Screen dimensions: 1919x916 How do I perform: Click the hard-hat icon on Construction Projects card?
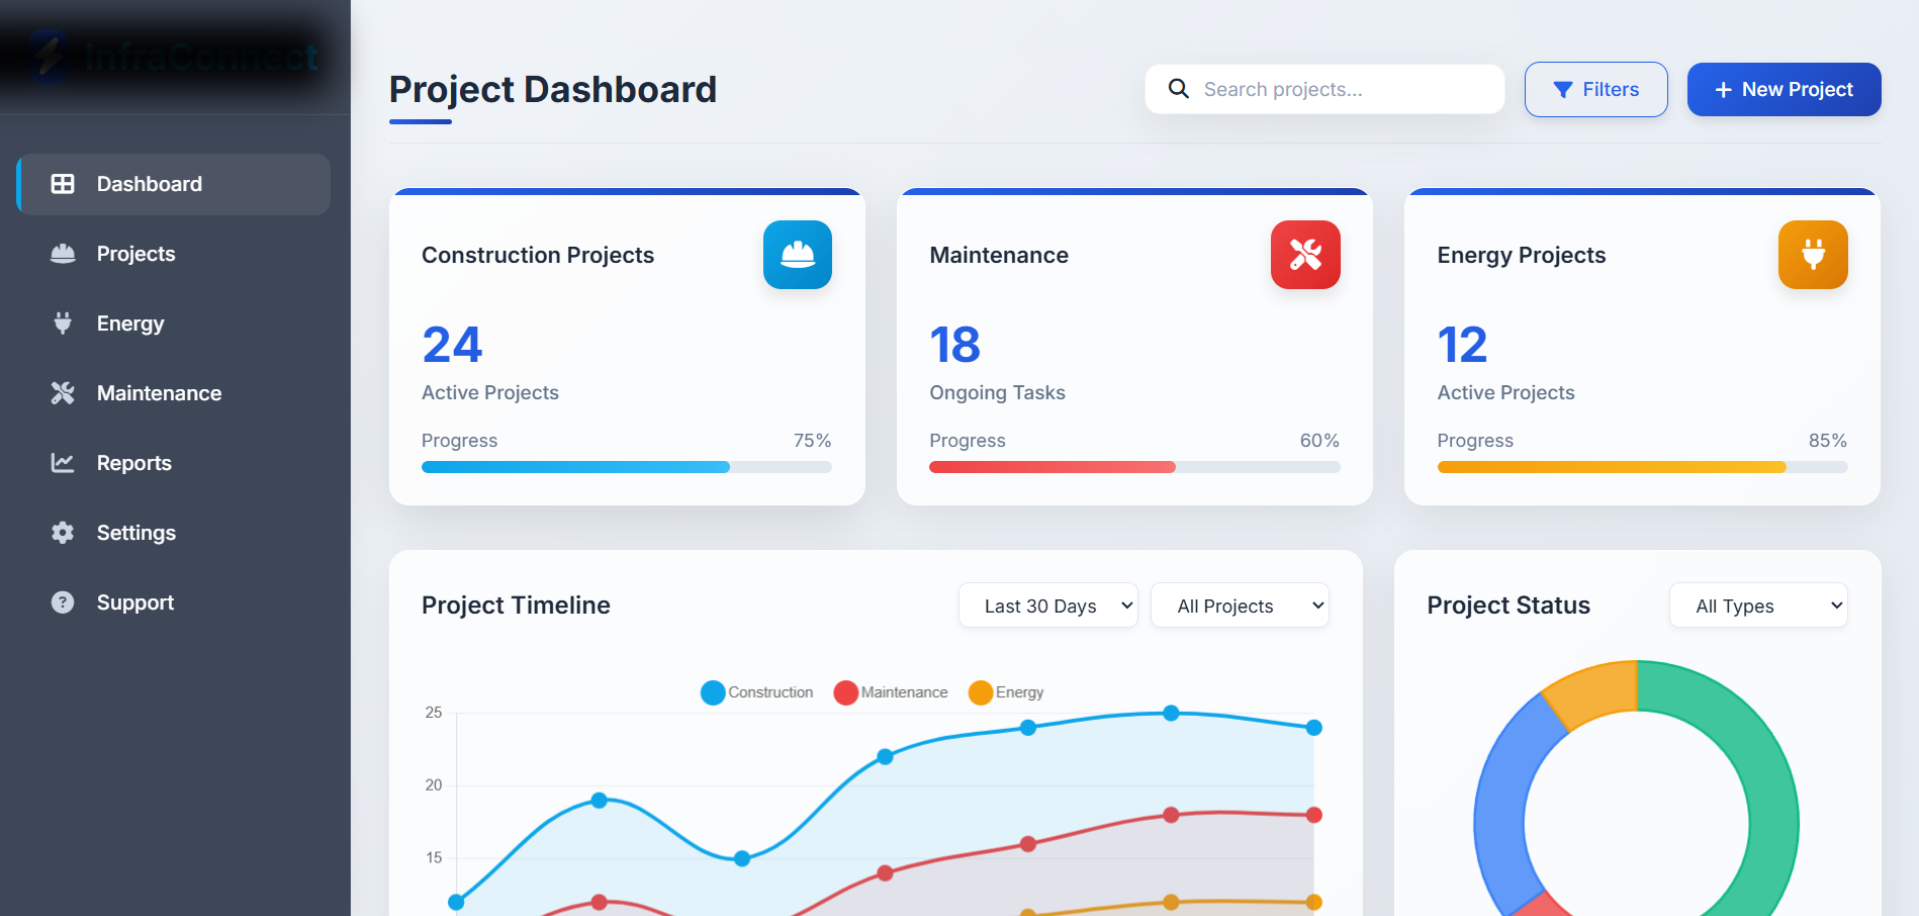pyautogui.click(x=797, y=255)
